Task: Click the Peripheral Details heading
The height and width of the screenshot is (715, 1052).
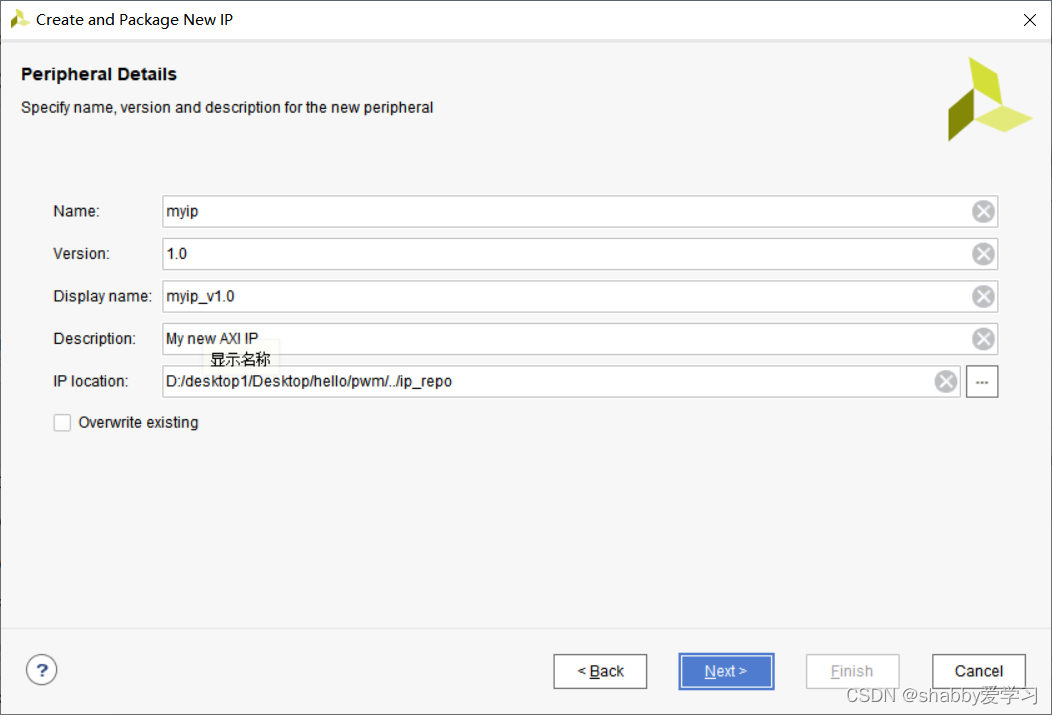Action: tap(99, 74)
